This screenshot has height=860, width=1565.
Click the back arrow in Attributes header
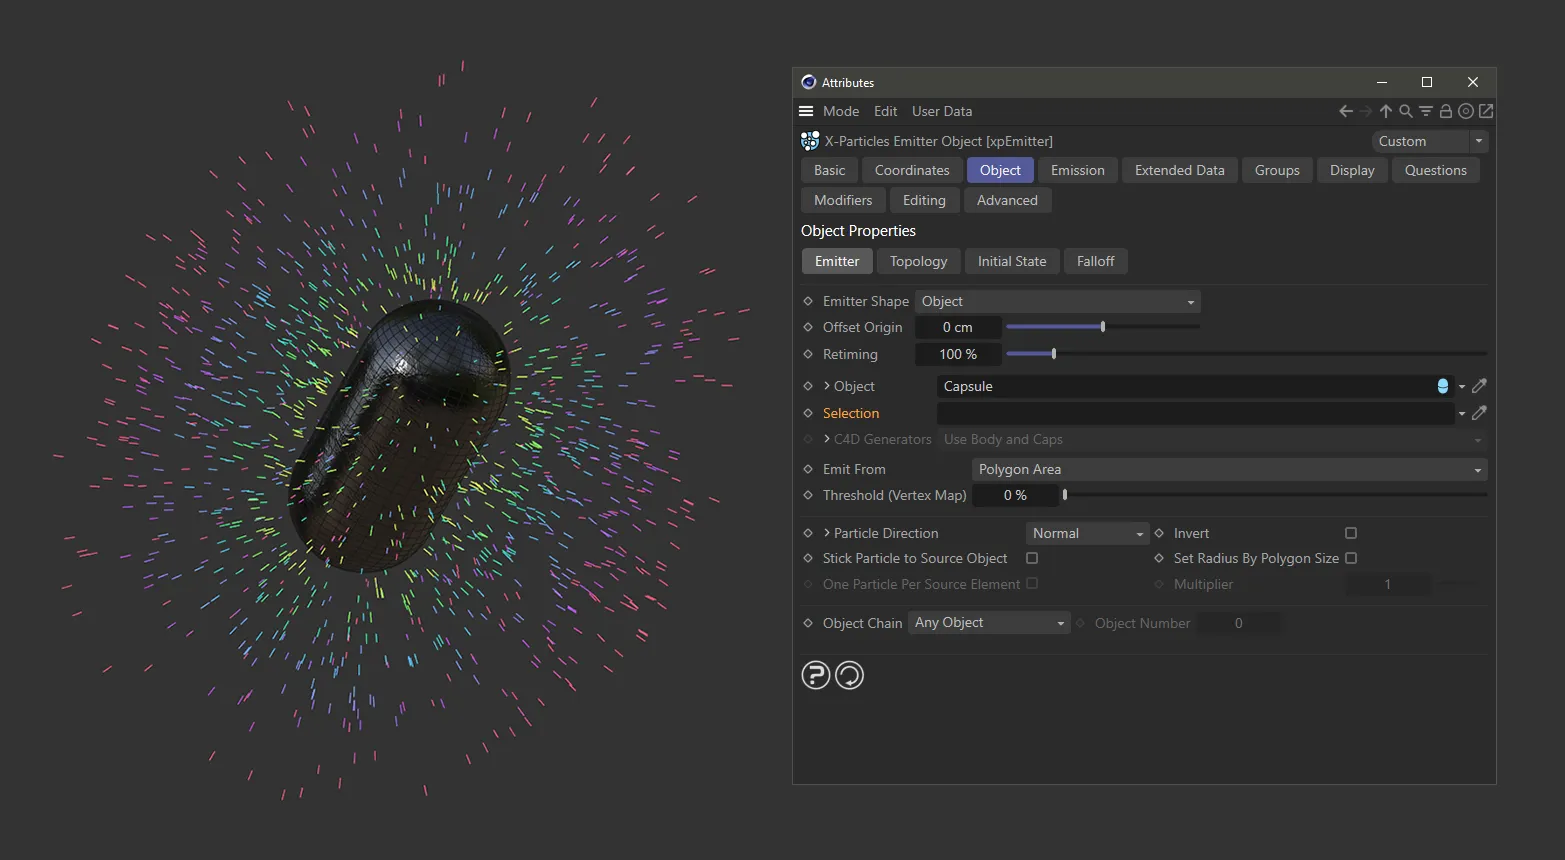[x=1346, y=111]
